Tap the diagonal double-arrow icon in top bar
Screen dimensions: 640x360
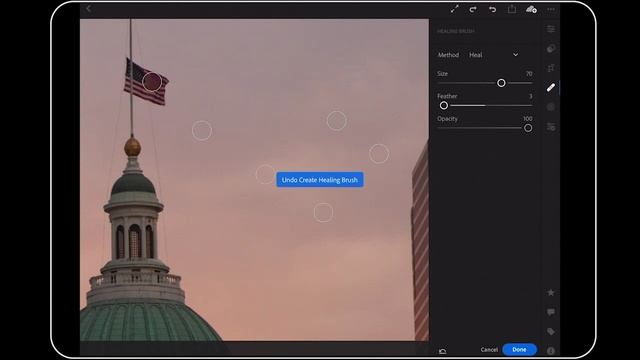tap(454, 9)
